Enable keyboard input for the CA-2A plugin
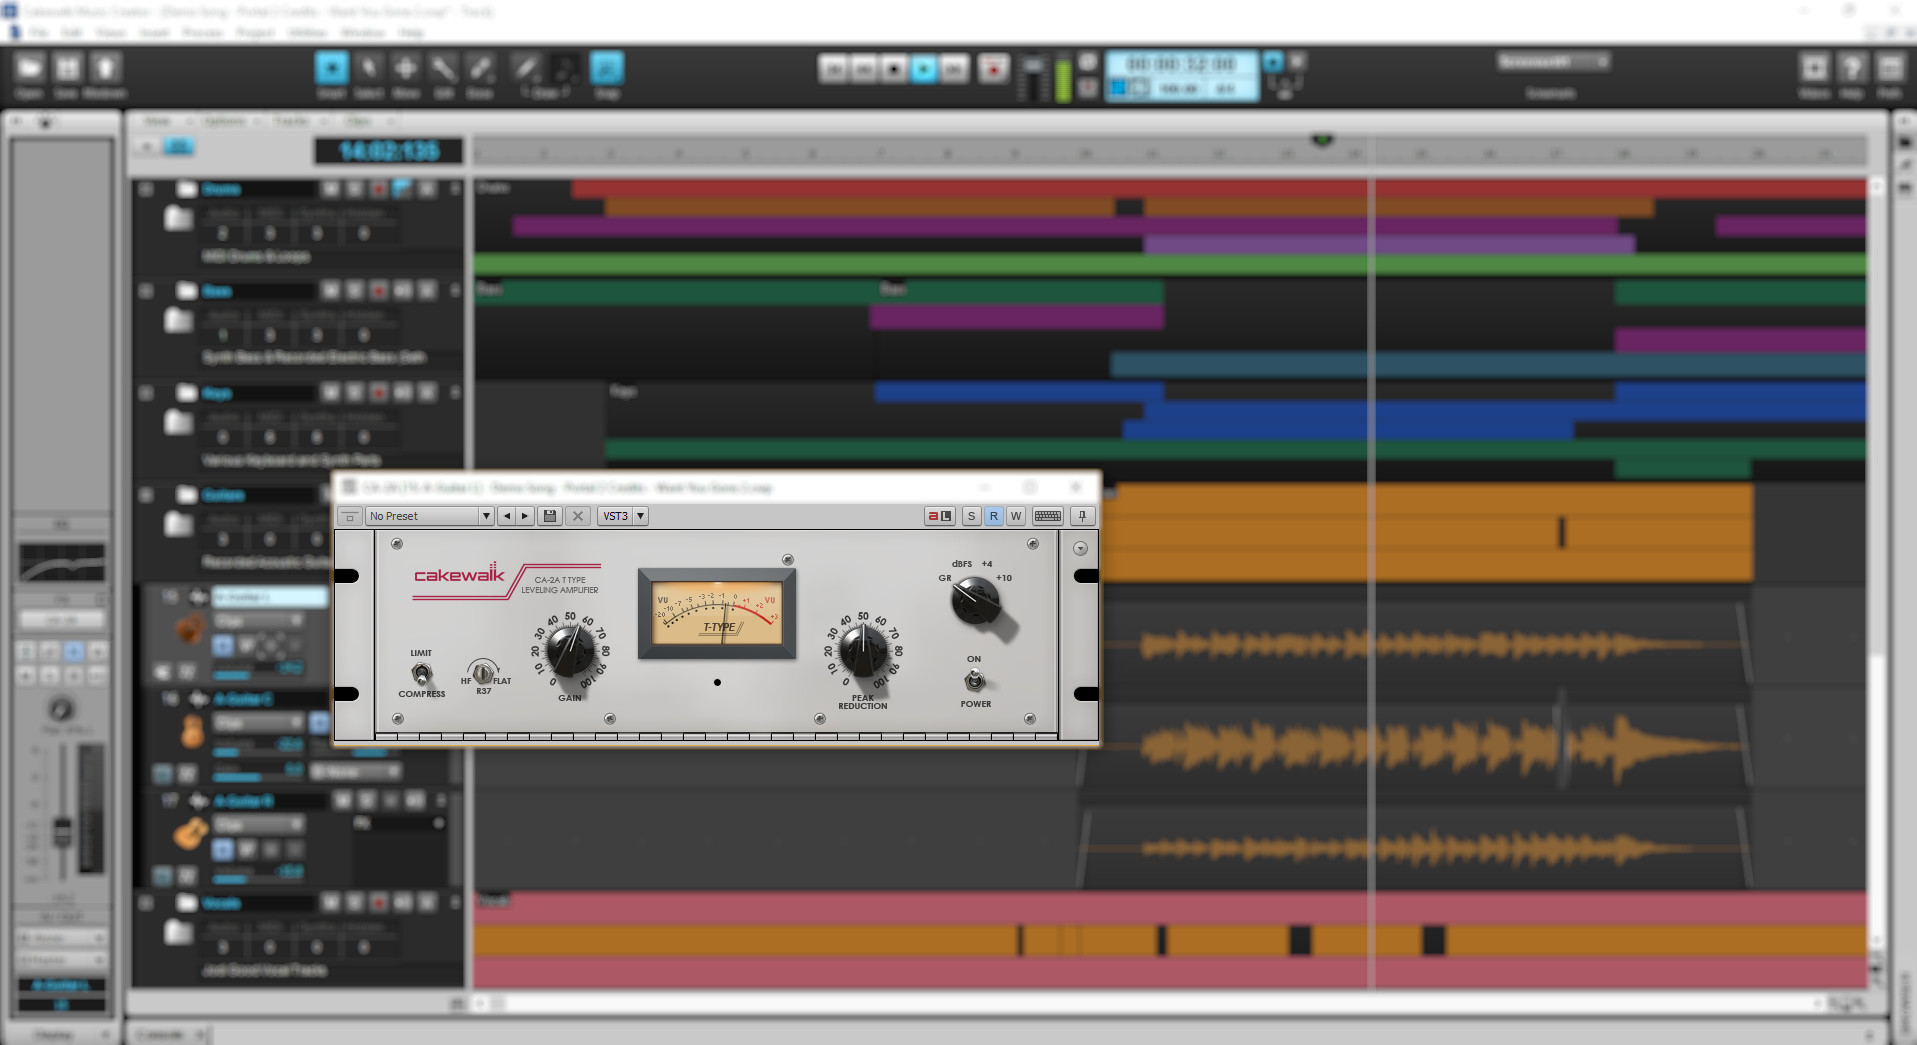Image resolution: width=1917 pixels, height=1045 pixels. point(1047,515)
